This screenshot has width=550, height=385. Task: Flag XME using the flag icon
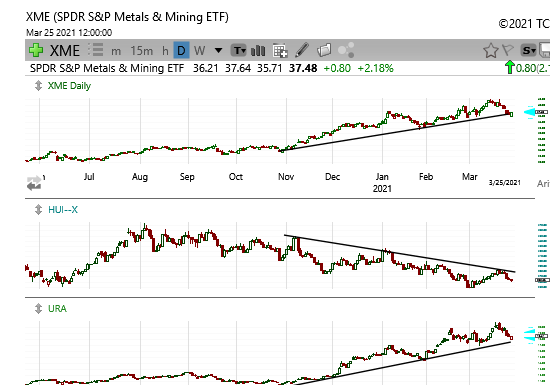508,50
